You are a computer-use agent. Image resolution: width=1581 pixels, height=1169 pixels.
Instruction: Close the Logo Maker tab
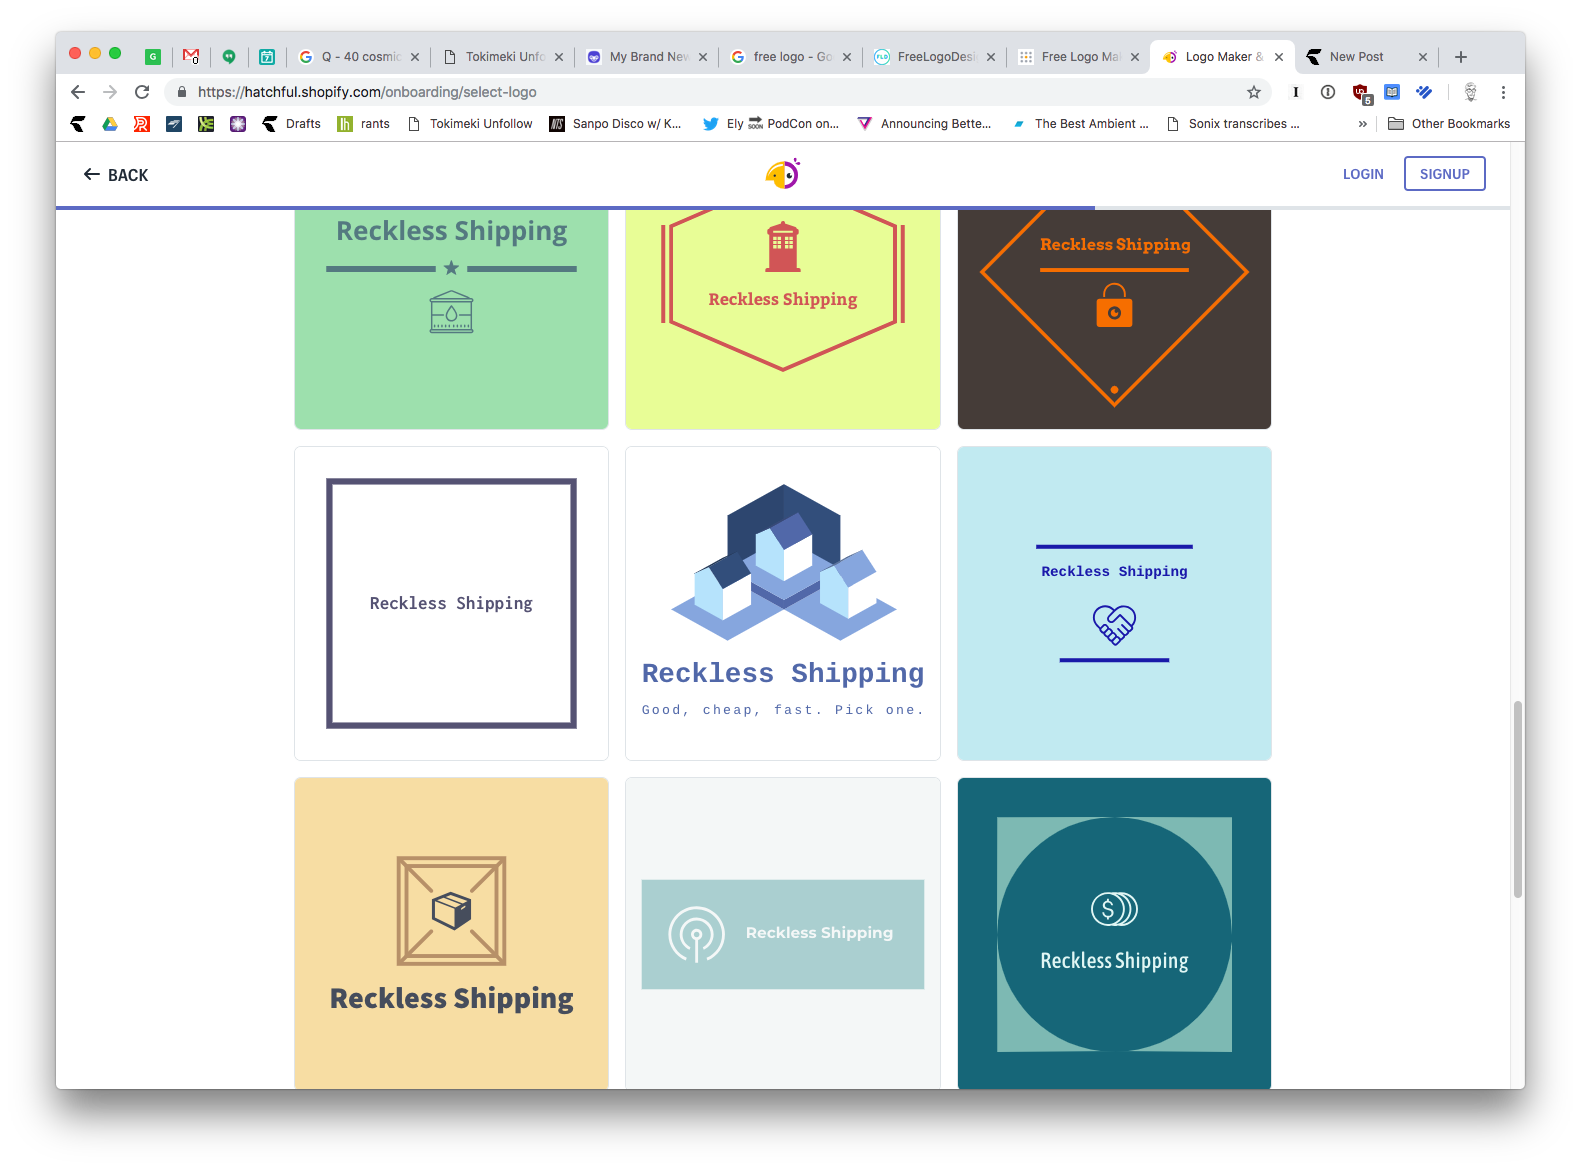click(x=1279, y=57)
